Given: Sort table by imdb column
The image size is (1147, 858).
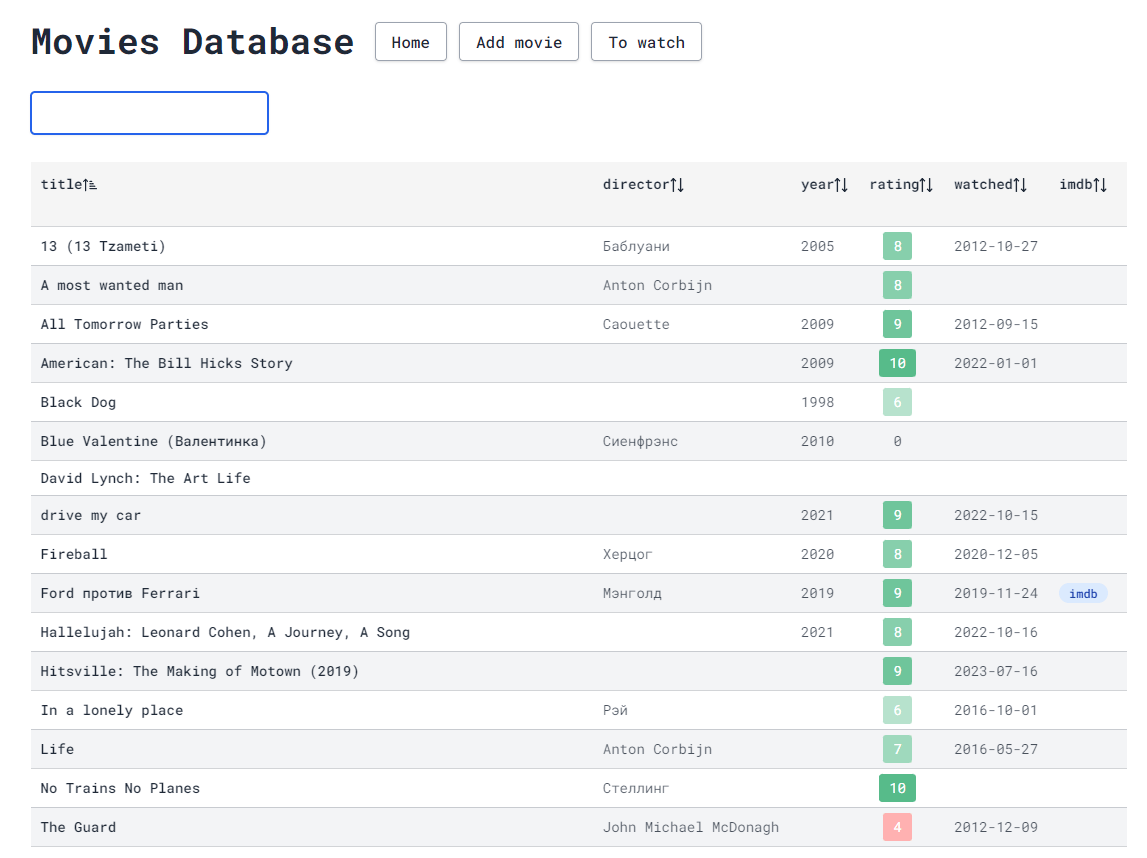Looking at the screenshot, I should coord(1083,184).
